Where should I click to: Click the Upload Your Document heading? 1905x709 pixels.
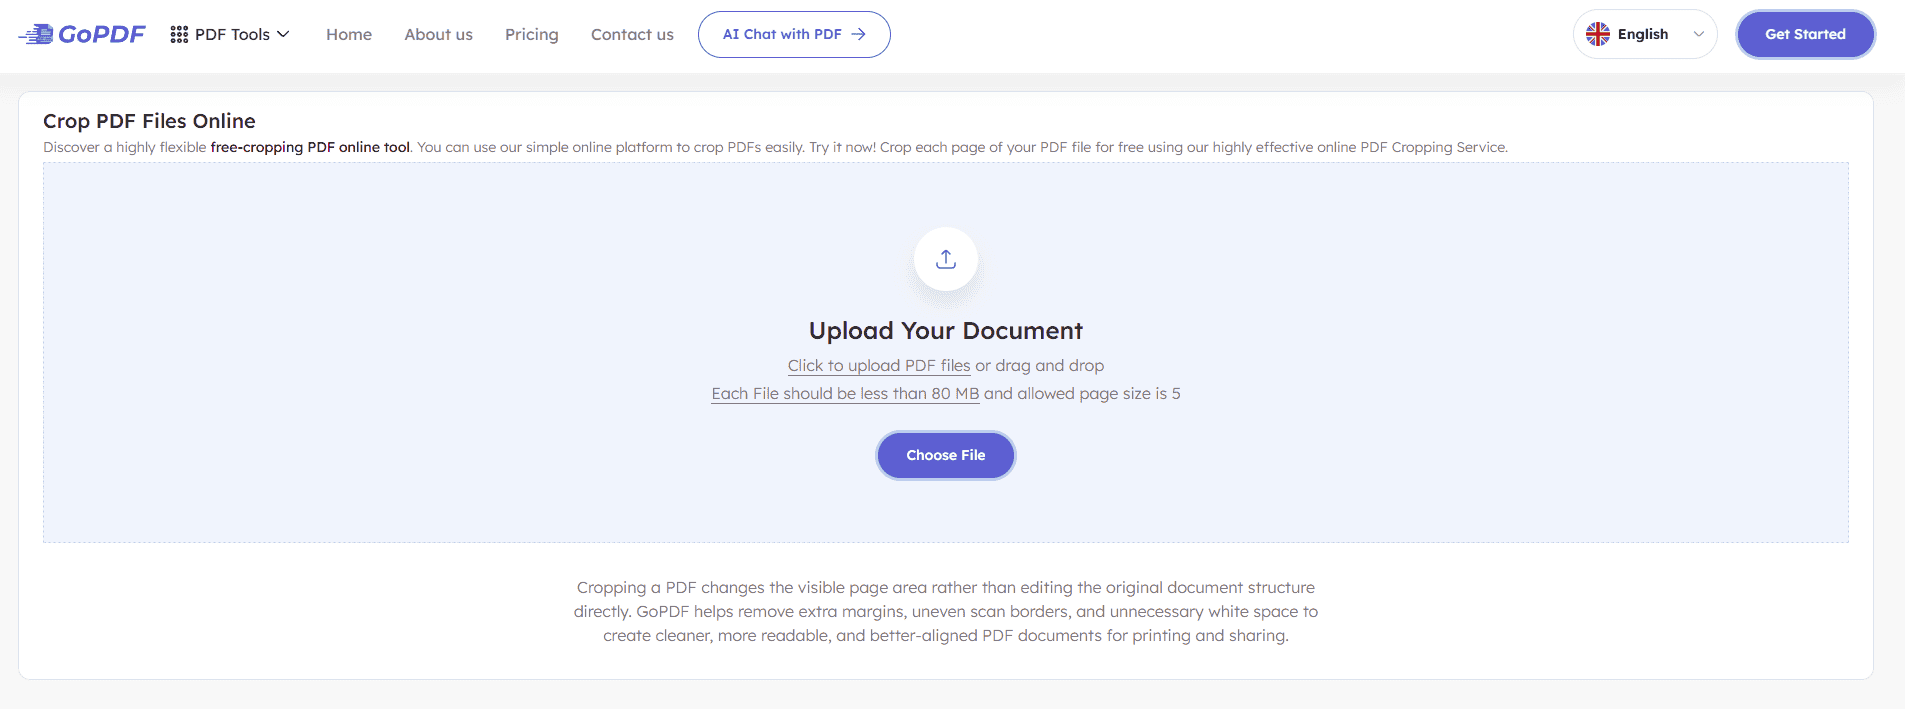tap(946, 331)
